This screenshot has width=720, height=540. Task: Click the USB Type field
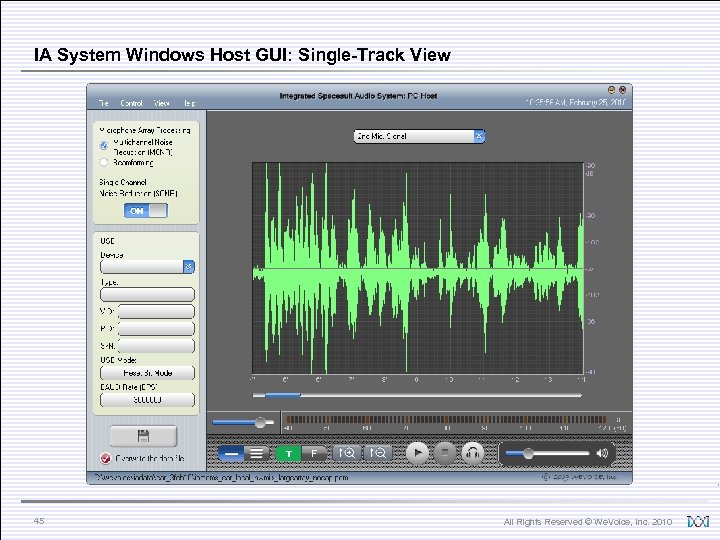coord(147,294)
